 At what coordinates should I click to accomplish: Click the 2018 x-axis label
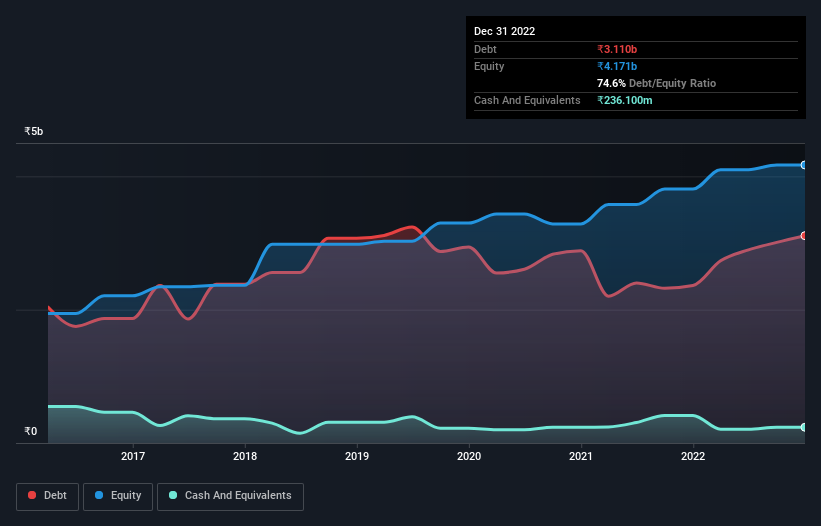(245, 456)
